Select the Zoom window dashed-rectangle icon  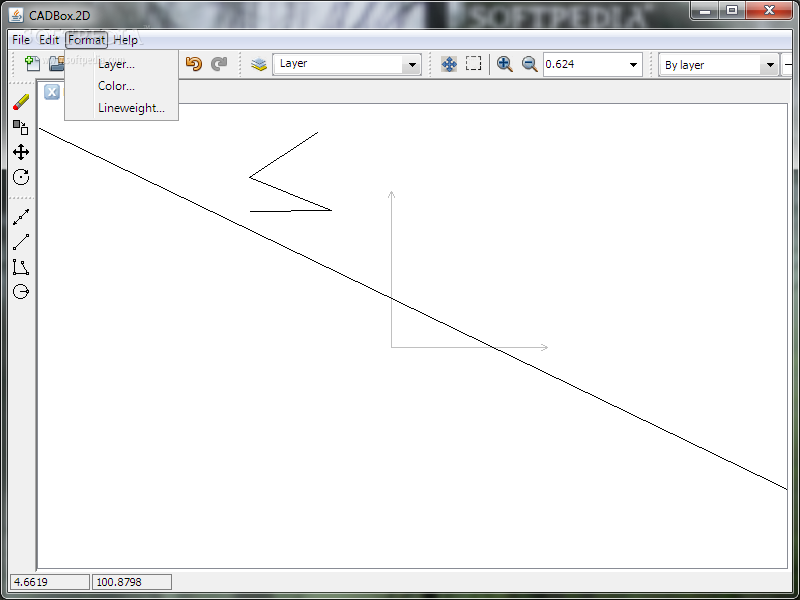coord(473,63)
